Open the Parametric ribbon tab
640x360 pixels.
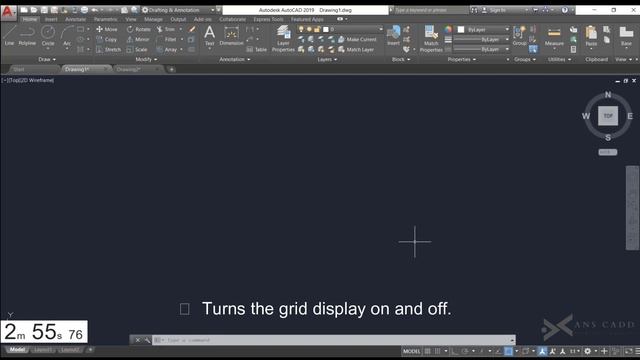pyautogui.click(x=105, y=19)
